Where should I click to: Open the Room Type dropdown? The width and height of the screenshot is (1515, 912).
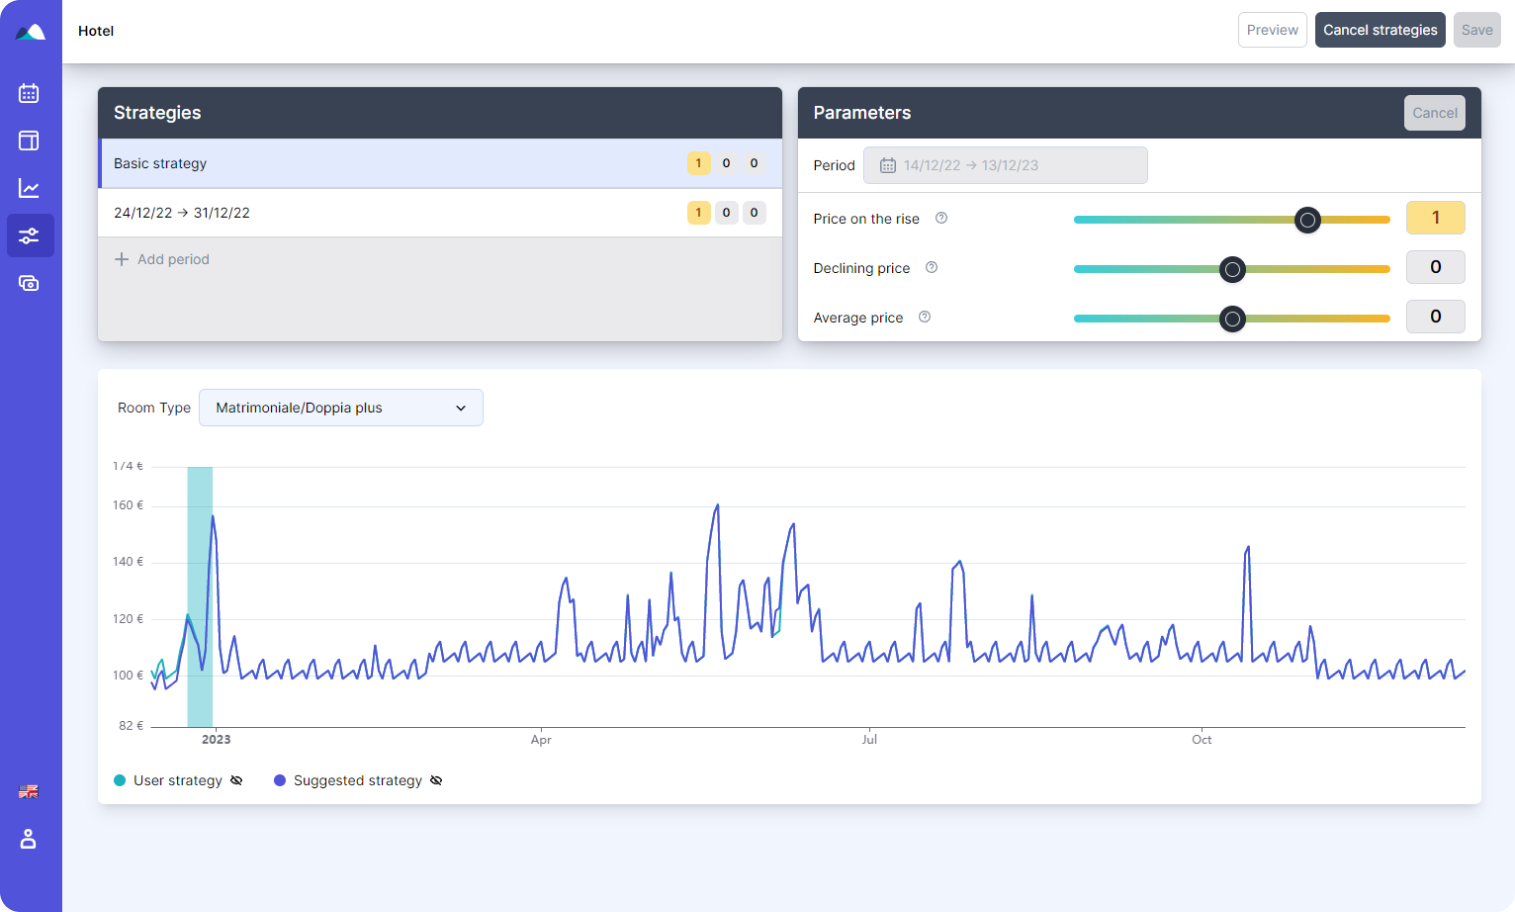pyautogui.click(x=341, y=408)
